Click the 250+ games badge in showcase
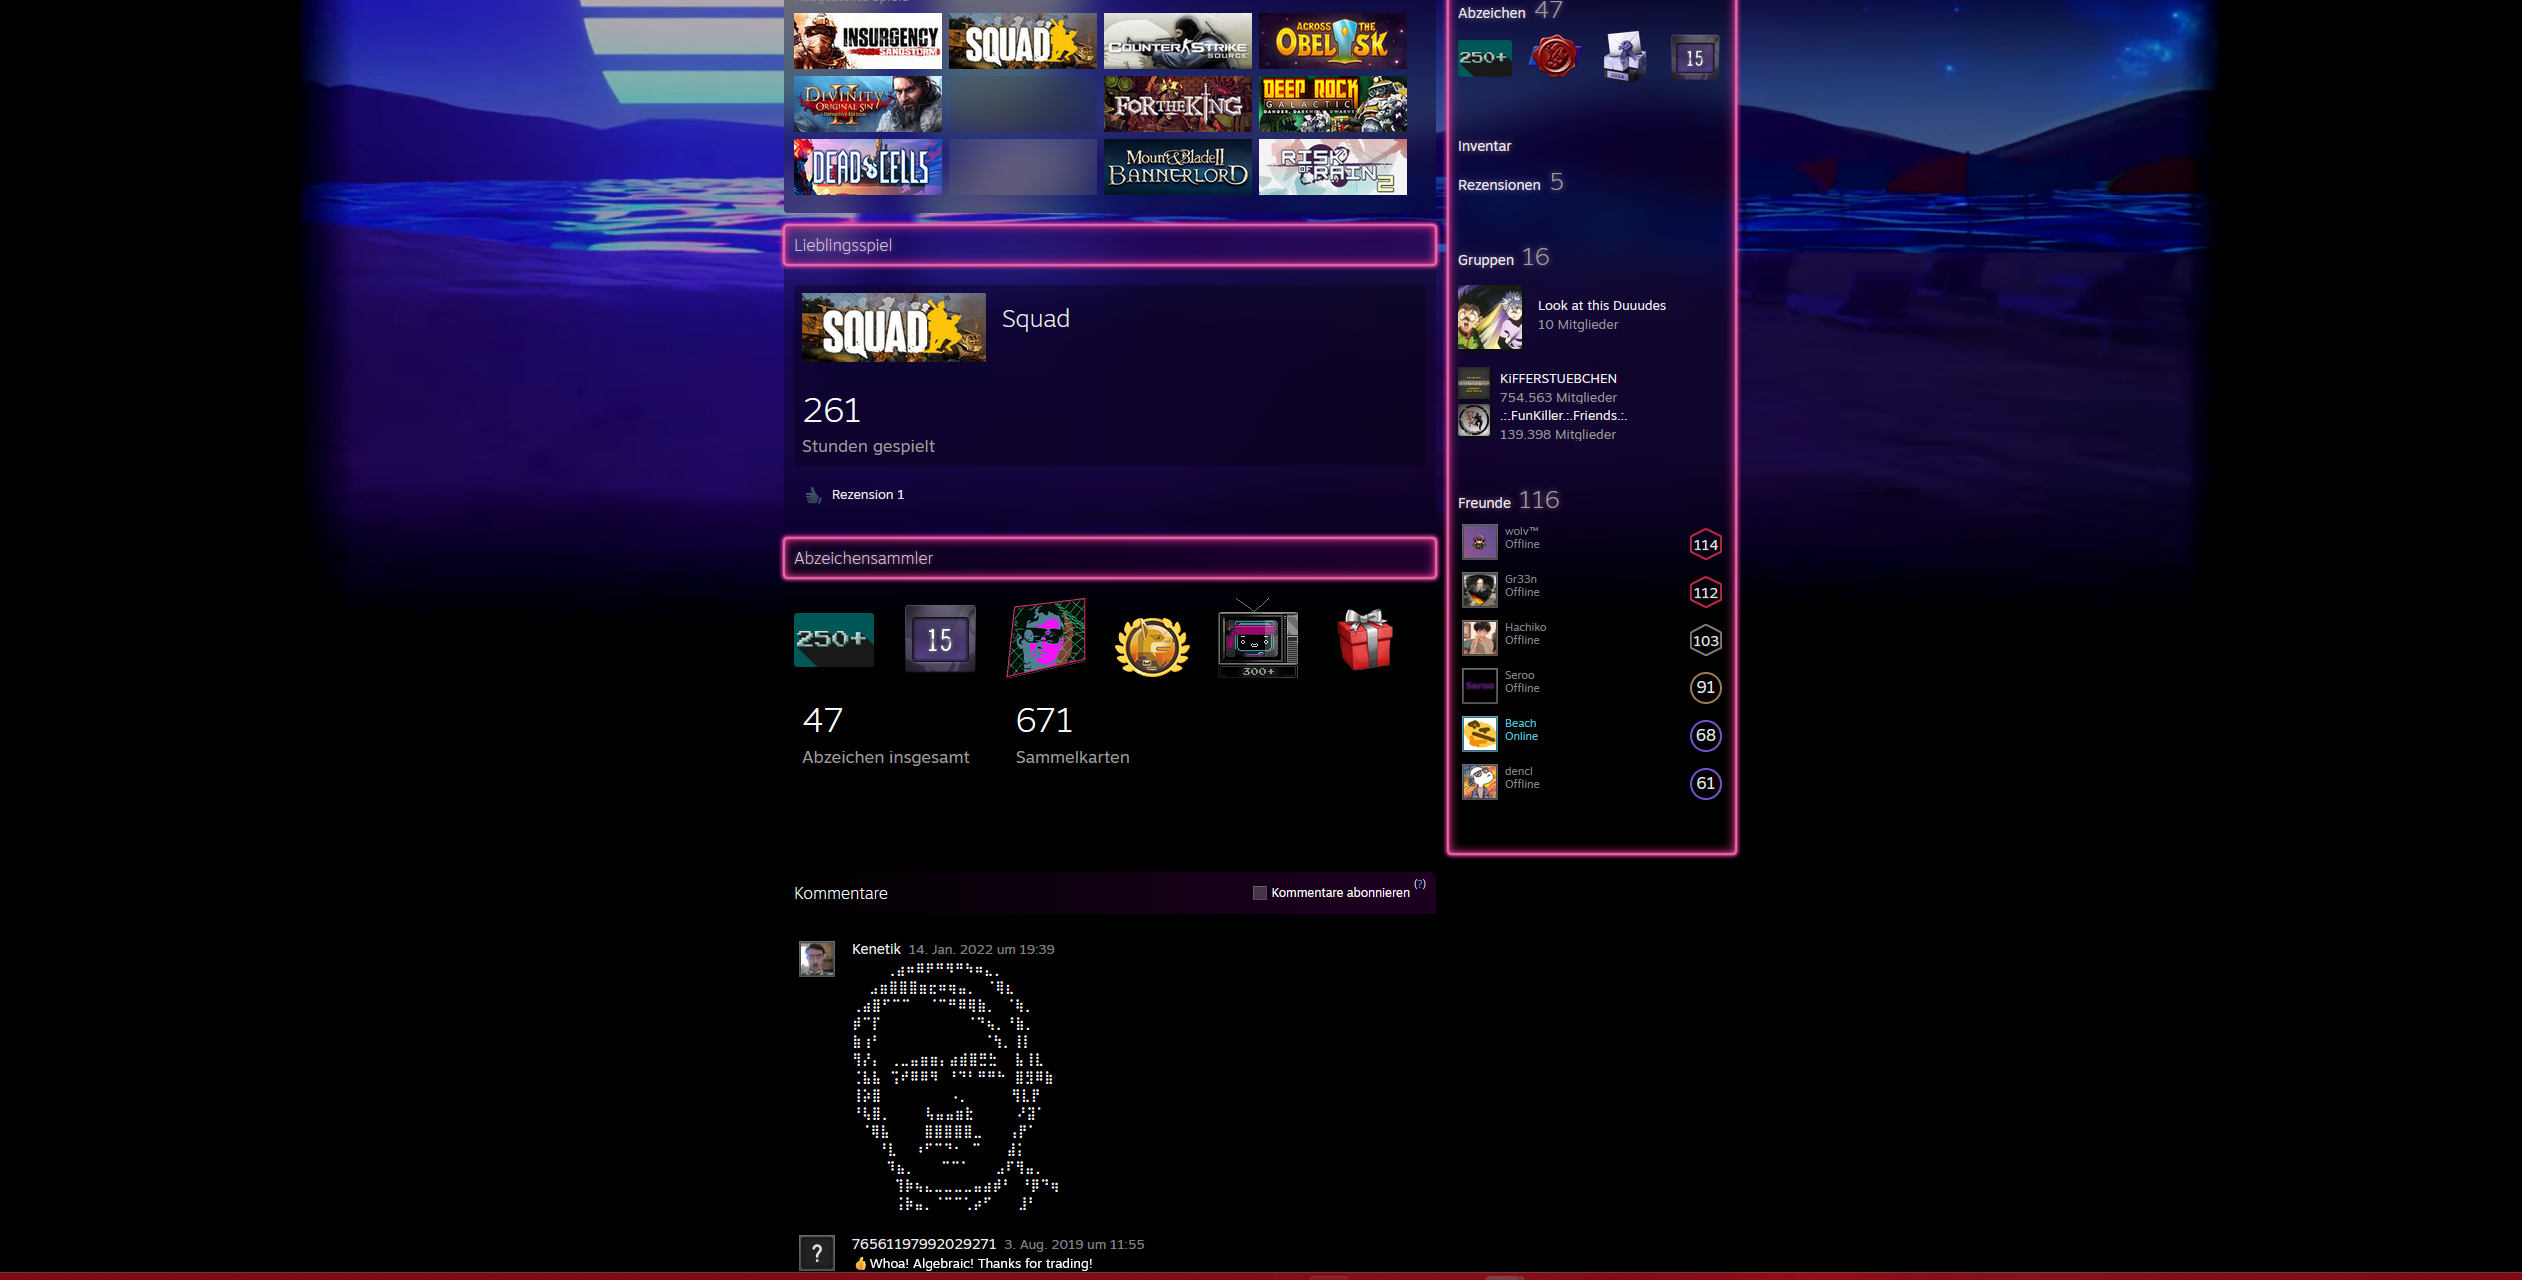 (x=833, y=639)
